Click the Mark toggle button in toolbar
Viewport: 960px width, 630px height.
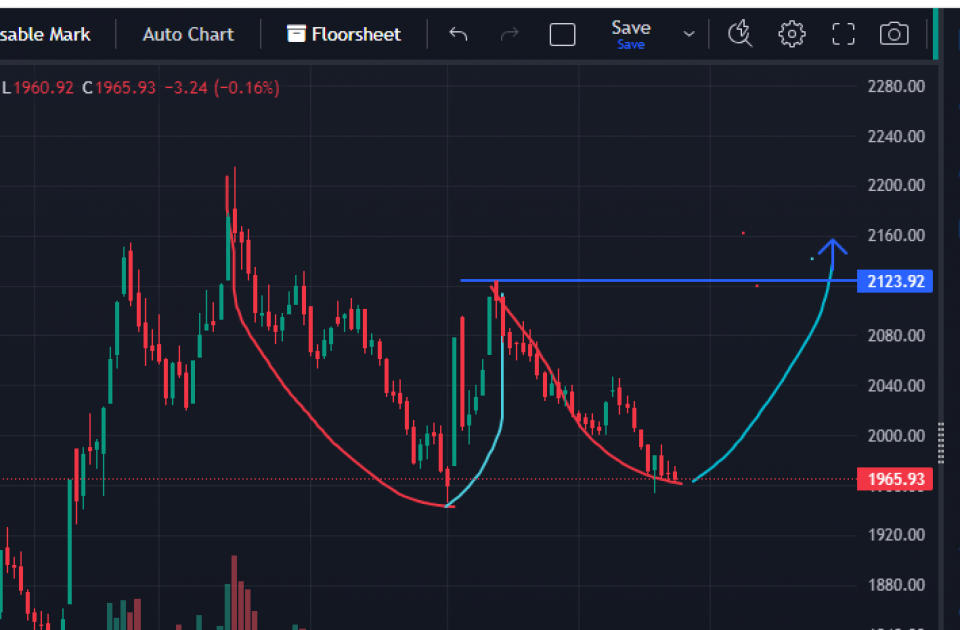coord(45,34)
